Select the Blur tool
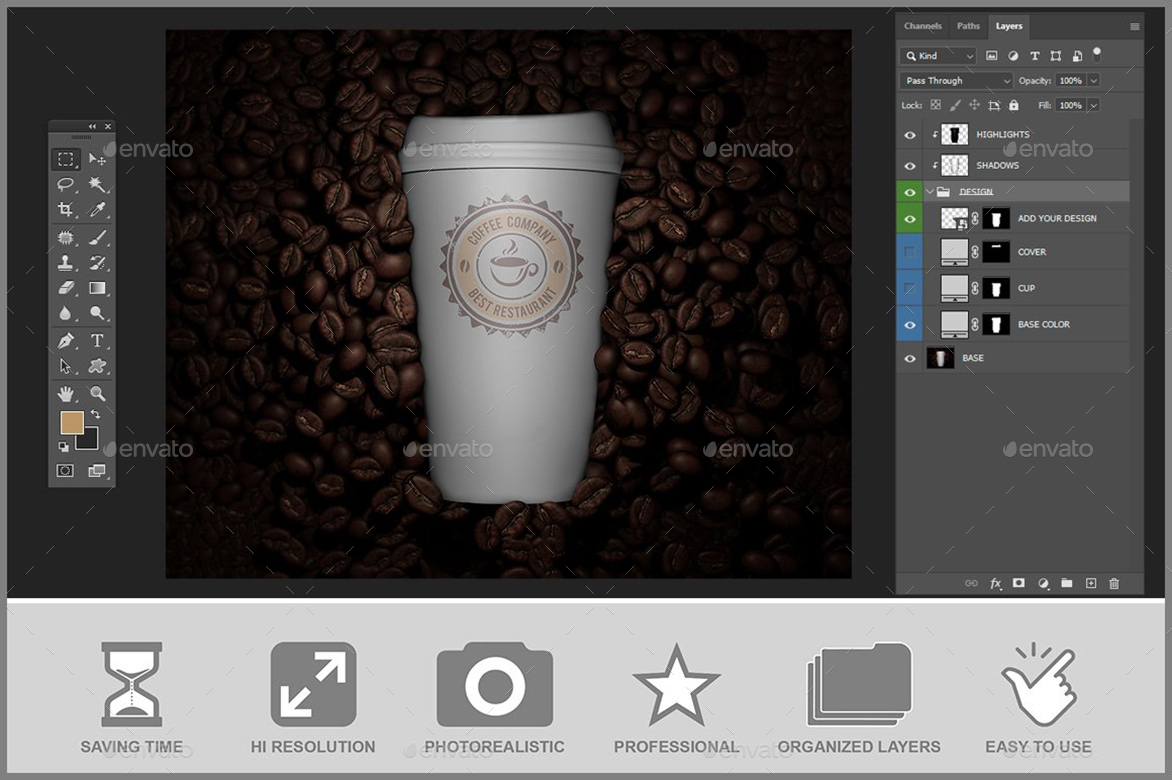1172x780 pixels. pos(66,313)
